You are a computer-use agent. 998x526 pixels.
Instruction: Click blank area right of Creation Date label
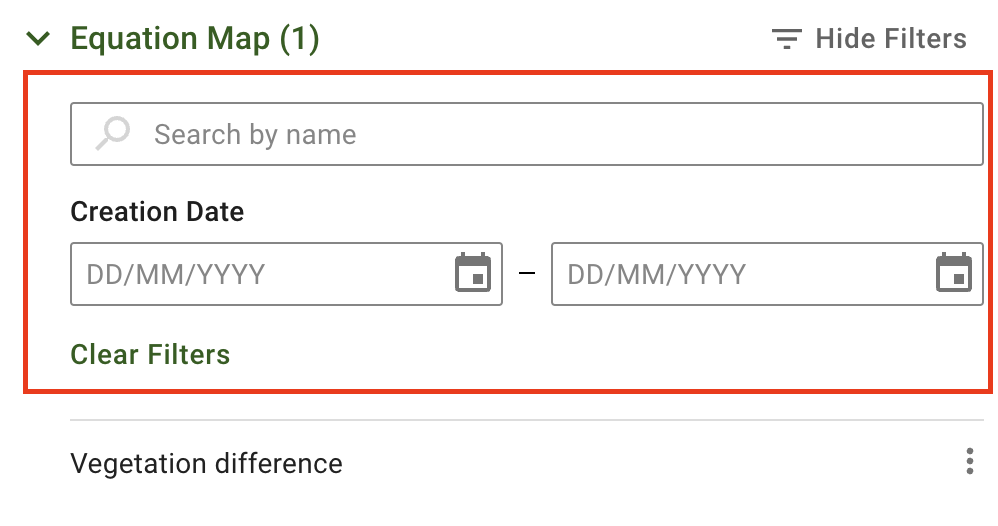click(x=600, y=212)
